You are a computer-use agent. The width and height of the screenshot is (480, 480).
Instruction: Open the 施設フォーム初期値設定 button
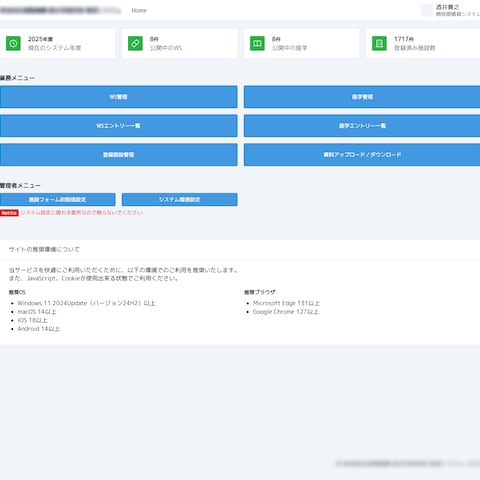(x=58, y=200)
